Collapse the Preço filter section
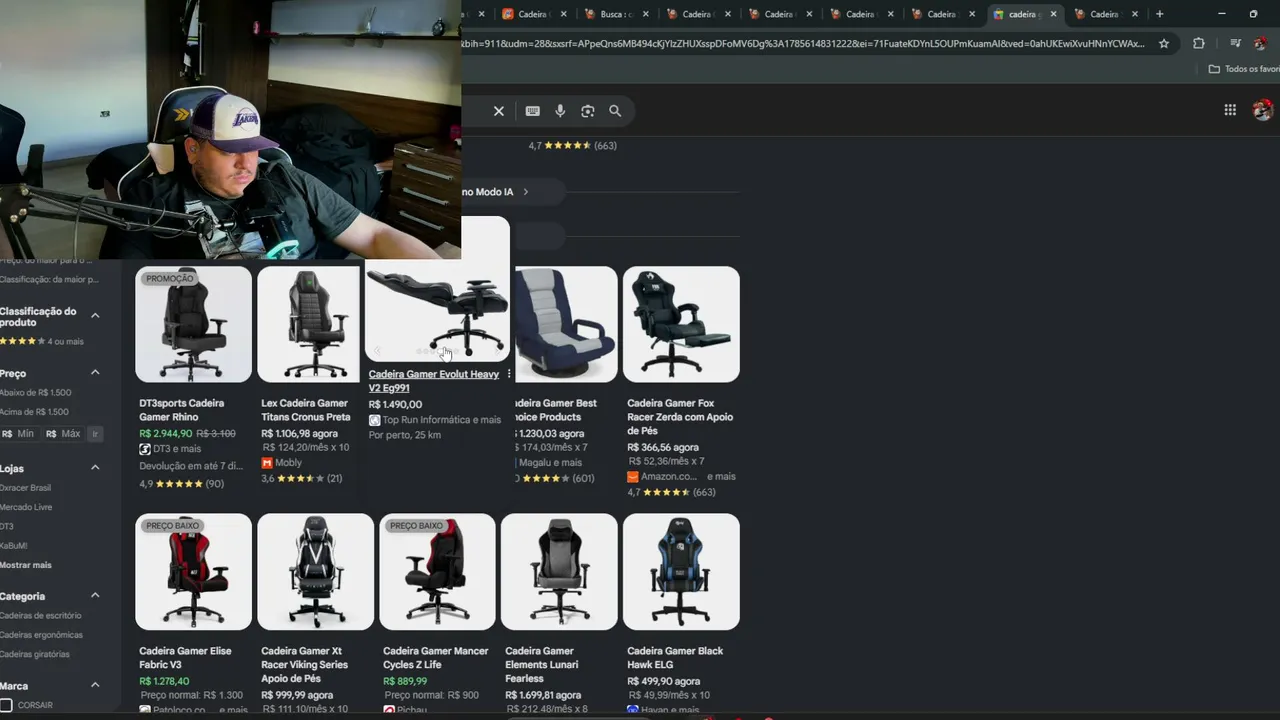This screenshot has width=1280, height=720. click(95, 373)
